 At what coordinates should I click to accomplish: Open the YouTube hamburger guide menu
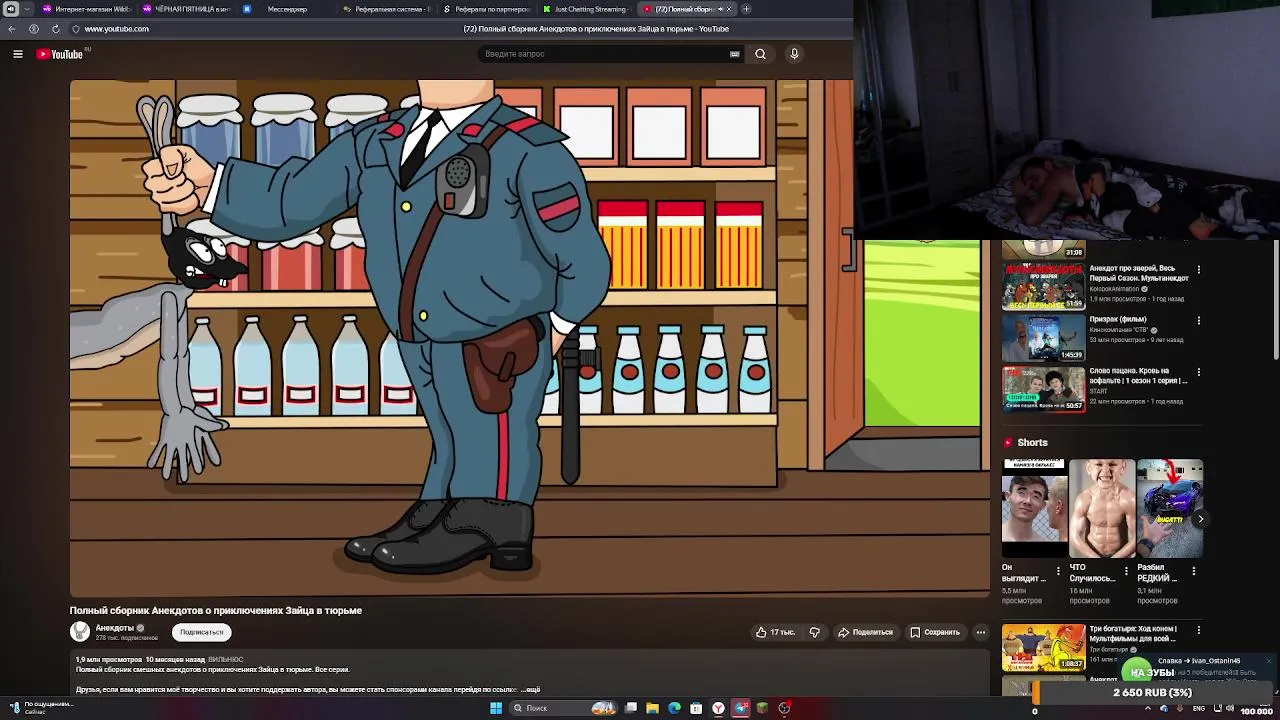(x=18, y=54)
